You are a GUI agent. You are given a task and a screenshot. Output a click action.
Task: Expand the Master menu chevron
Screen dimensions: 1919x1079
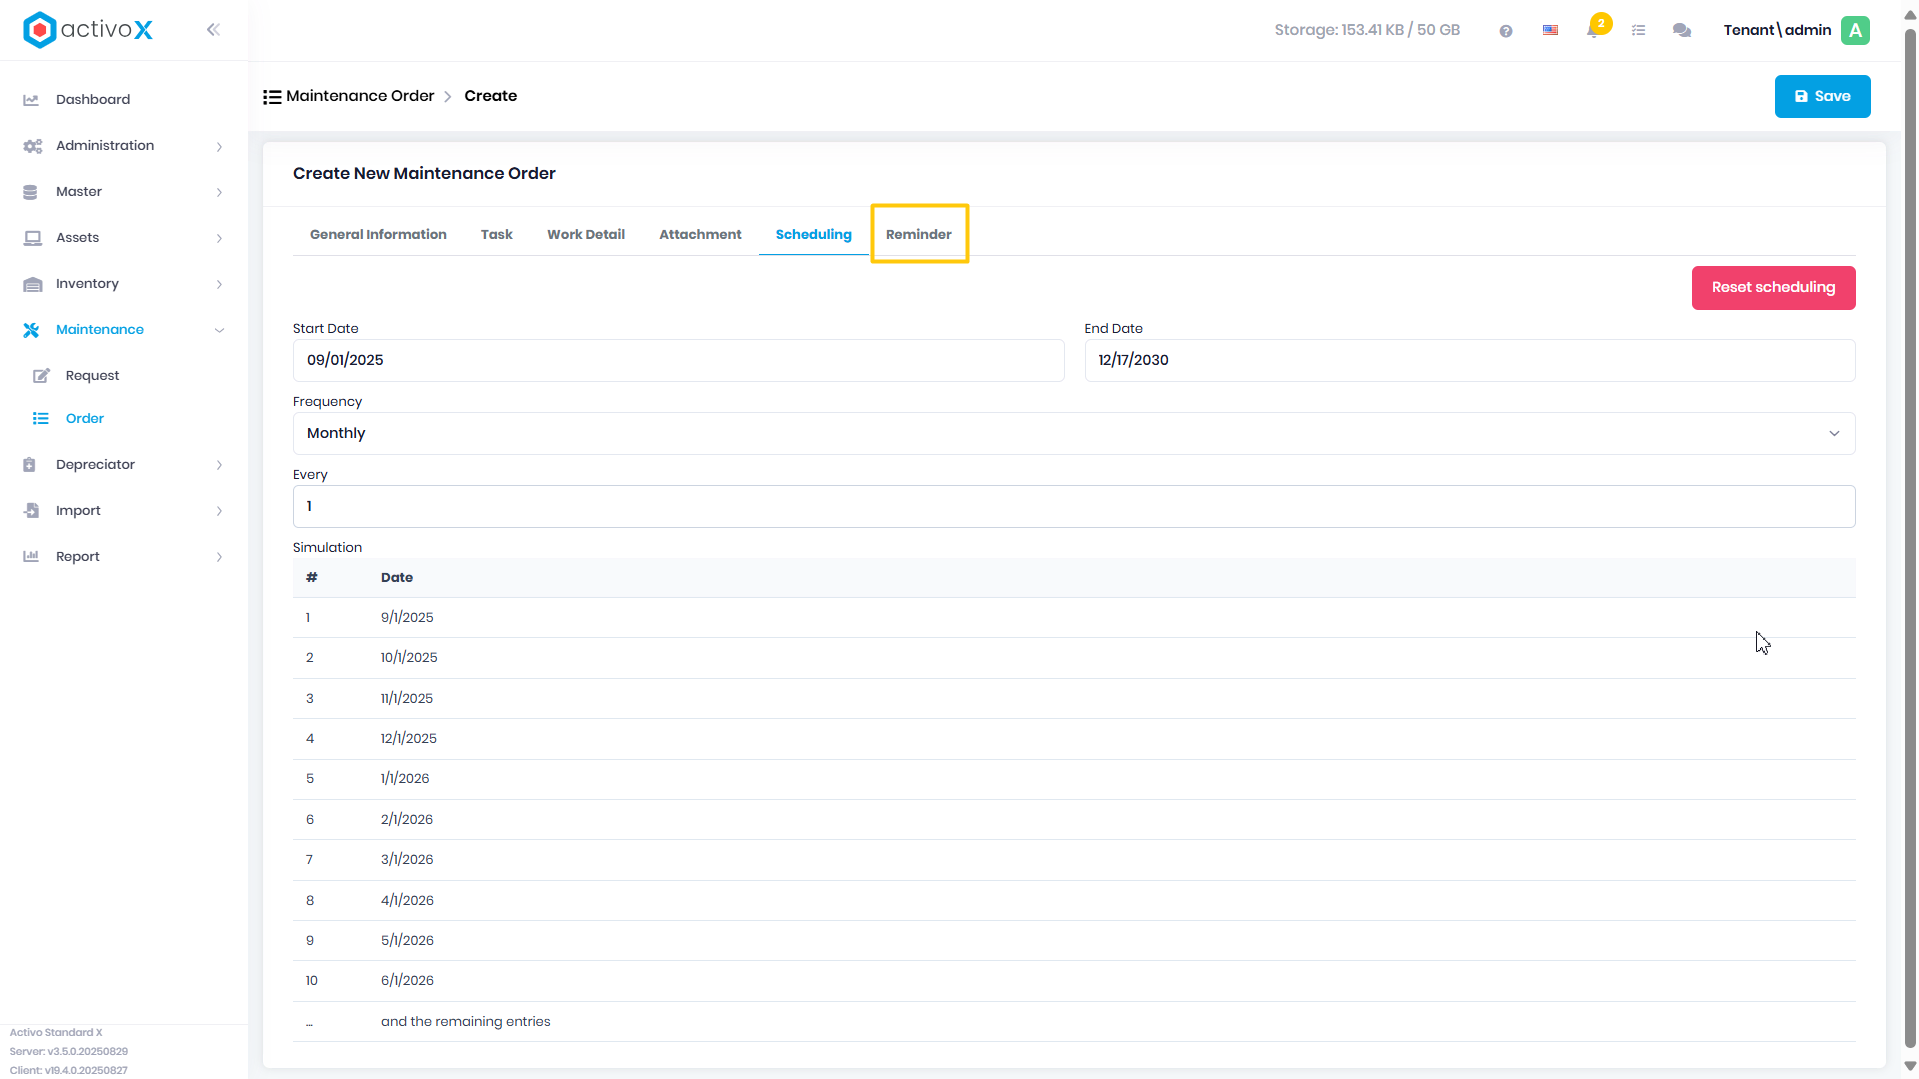click(x=219, y=193)
